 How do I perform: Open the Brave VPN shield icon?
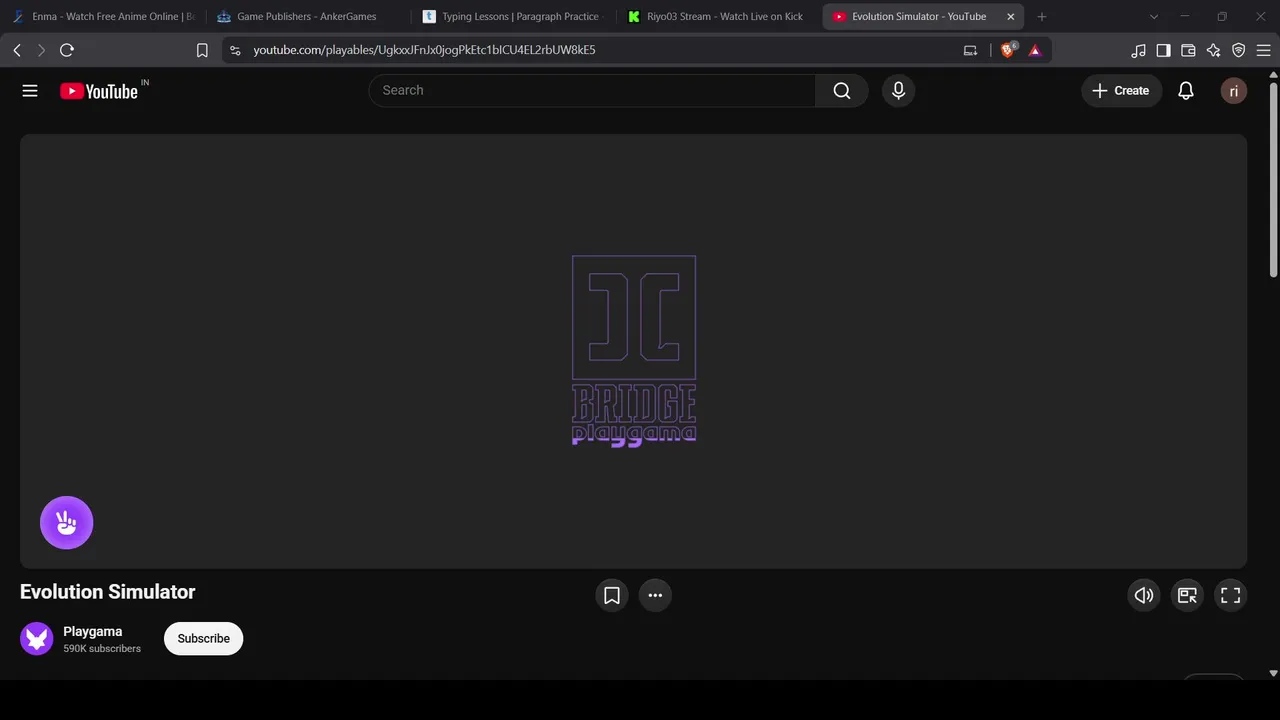(1239, 50)
